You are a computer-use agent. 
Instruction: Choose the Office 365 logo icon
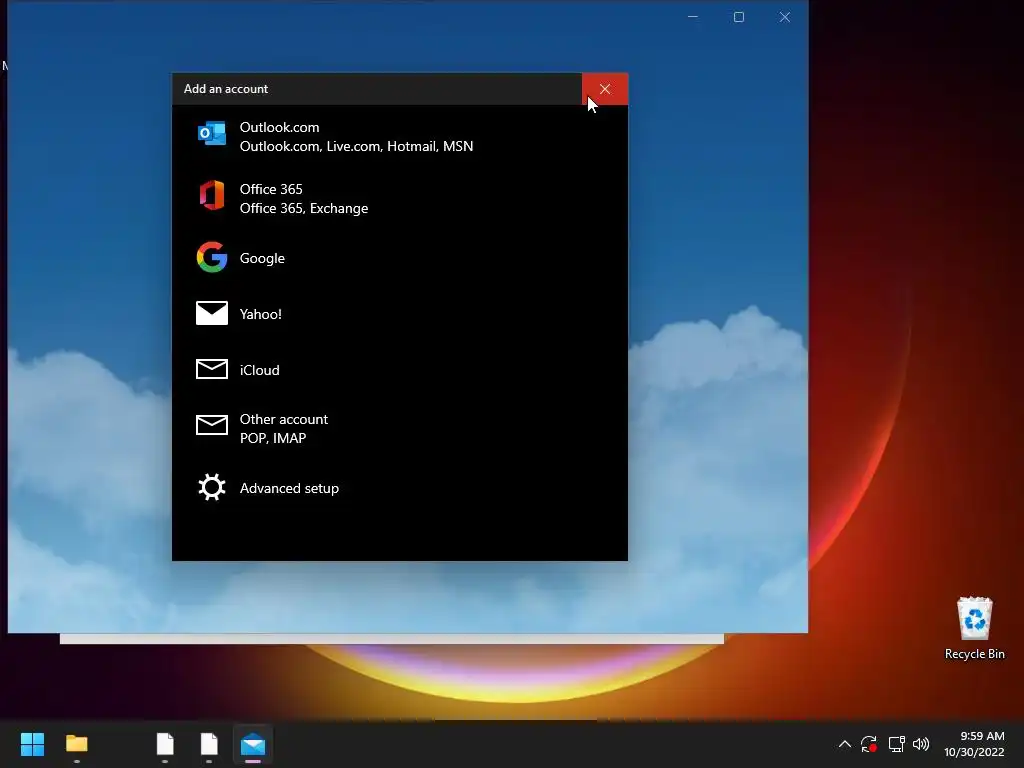pos(212,195)
